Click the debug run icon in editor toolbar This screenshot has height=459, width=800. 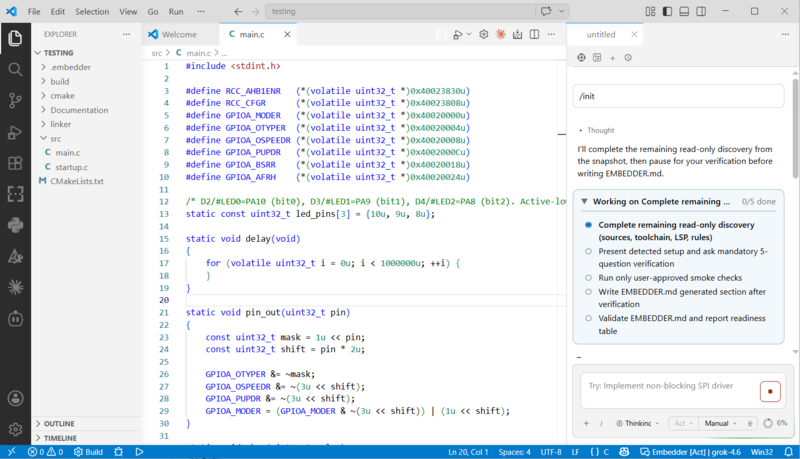pyautogui.click(x=458, y=34)
